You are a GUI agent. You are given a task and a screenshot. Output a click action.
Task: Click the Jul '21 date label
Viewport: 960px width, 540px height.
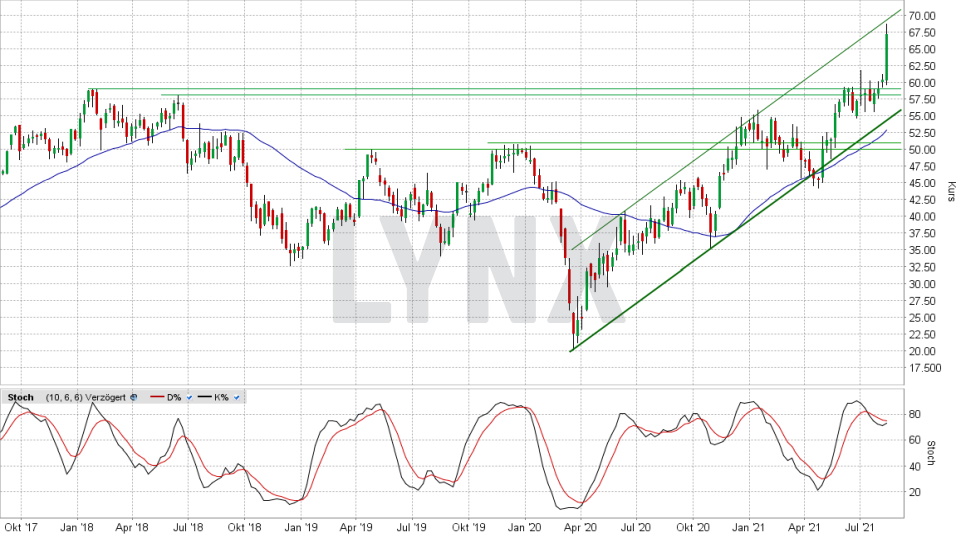tap(860, 527)
